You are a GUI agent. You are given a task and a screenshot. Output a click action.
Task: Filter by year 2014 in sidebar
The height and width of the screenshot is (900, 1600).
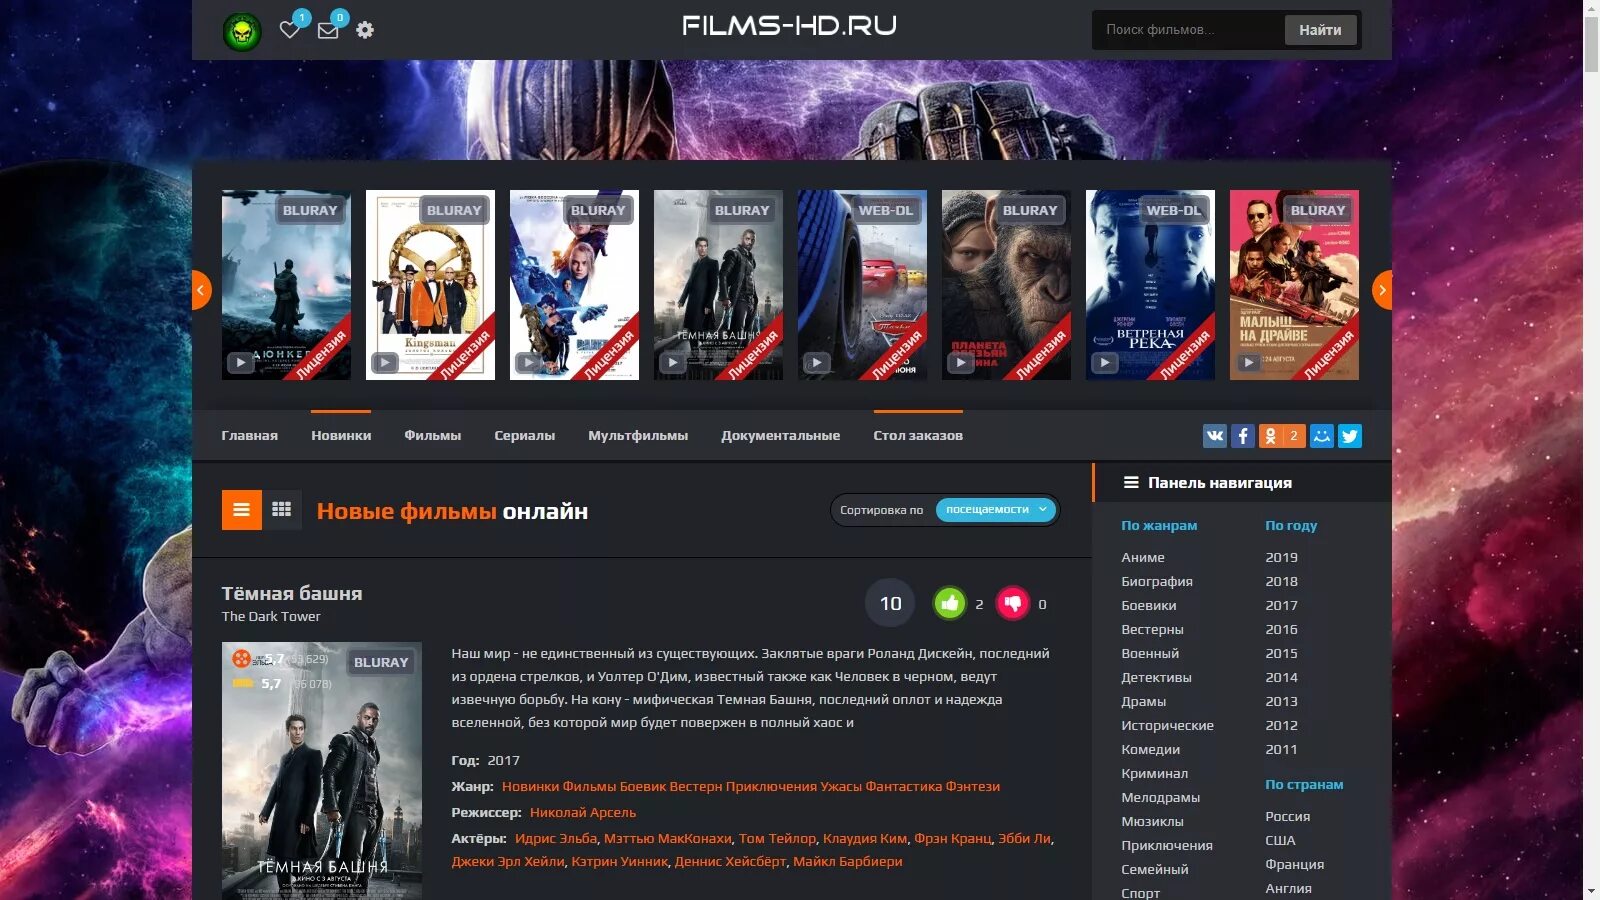pyautogui.click(x=1281, y=677)
